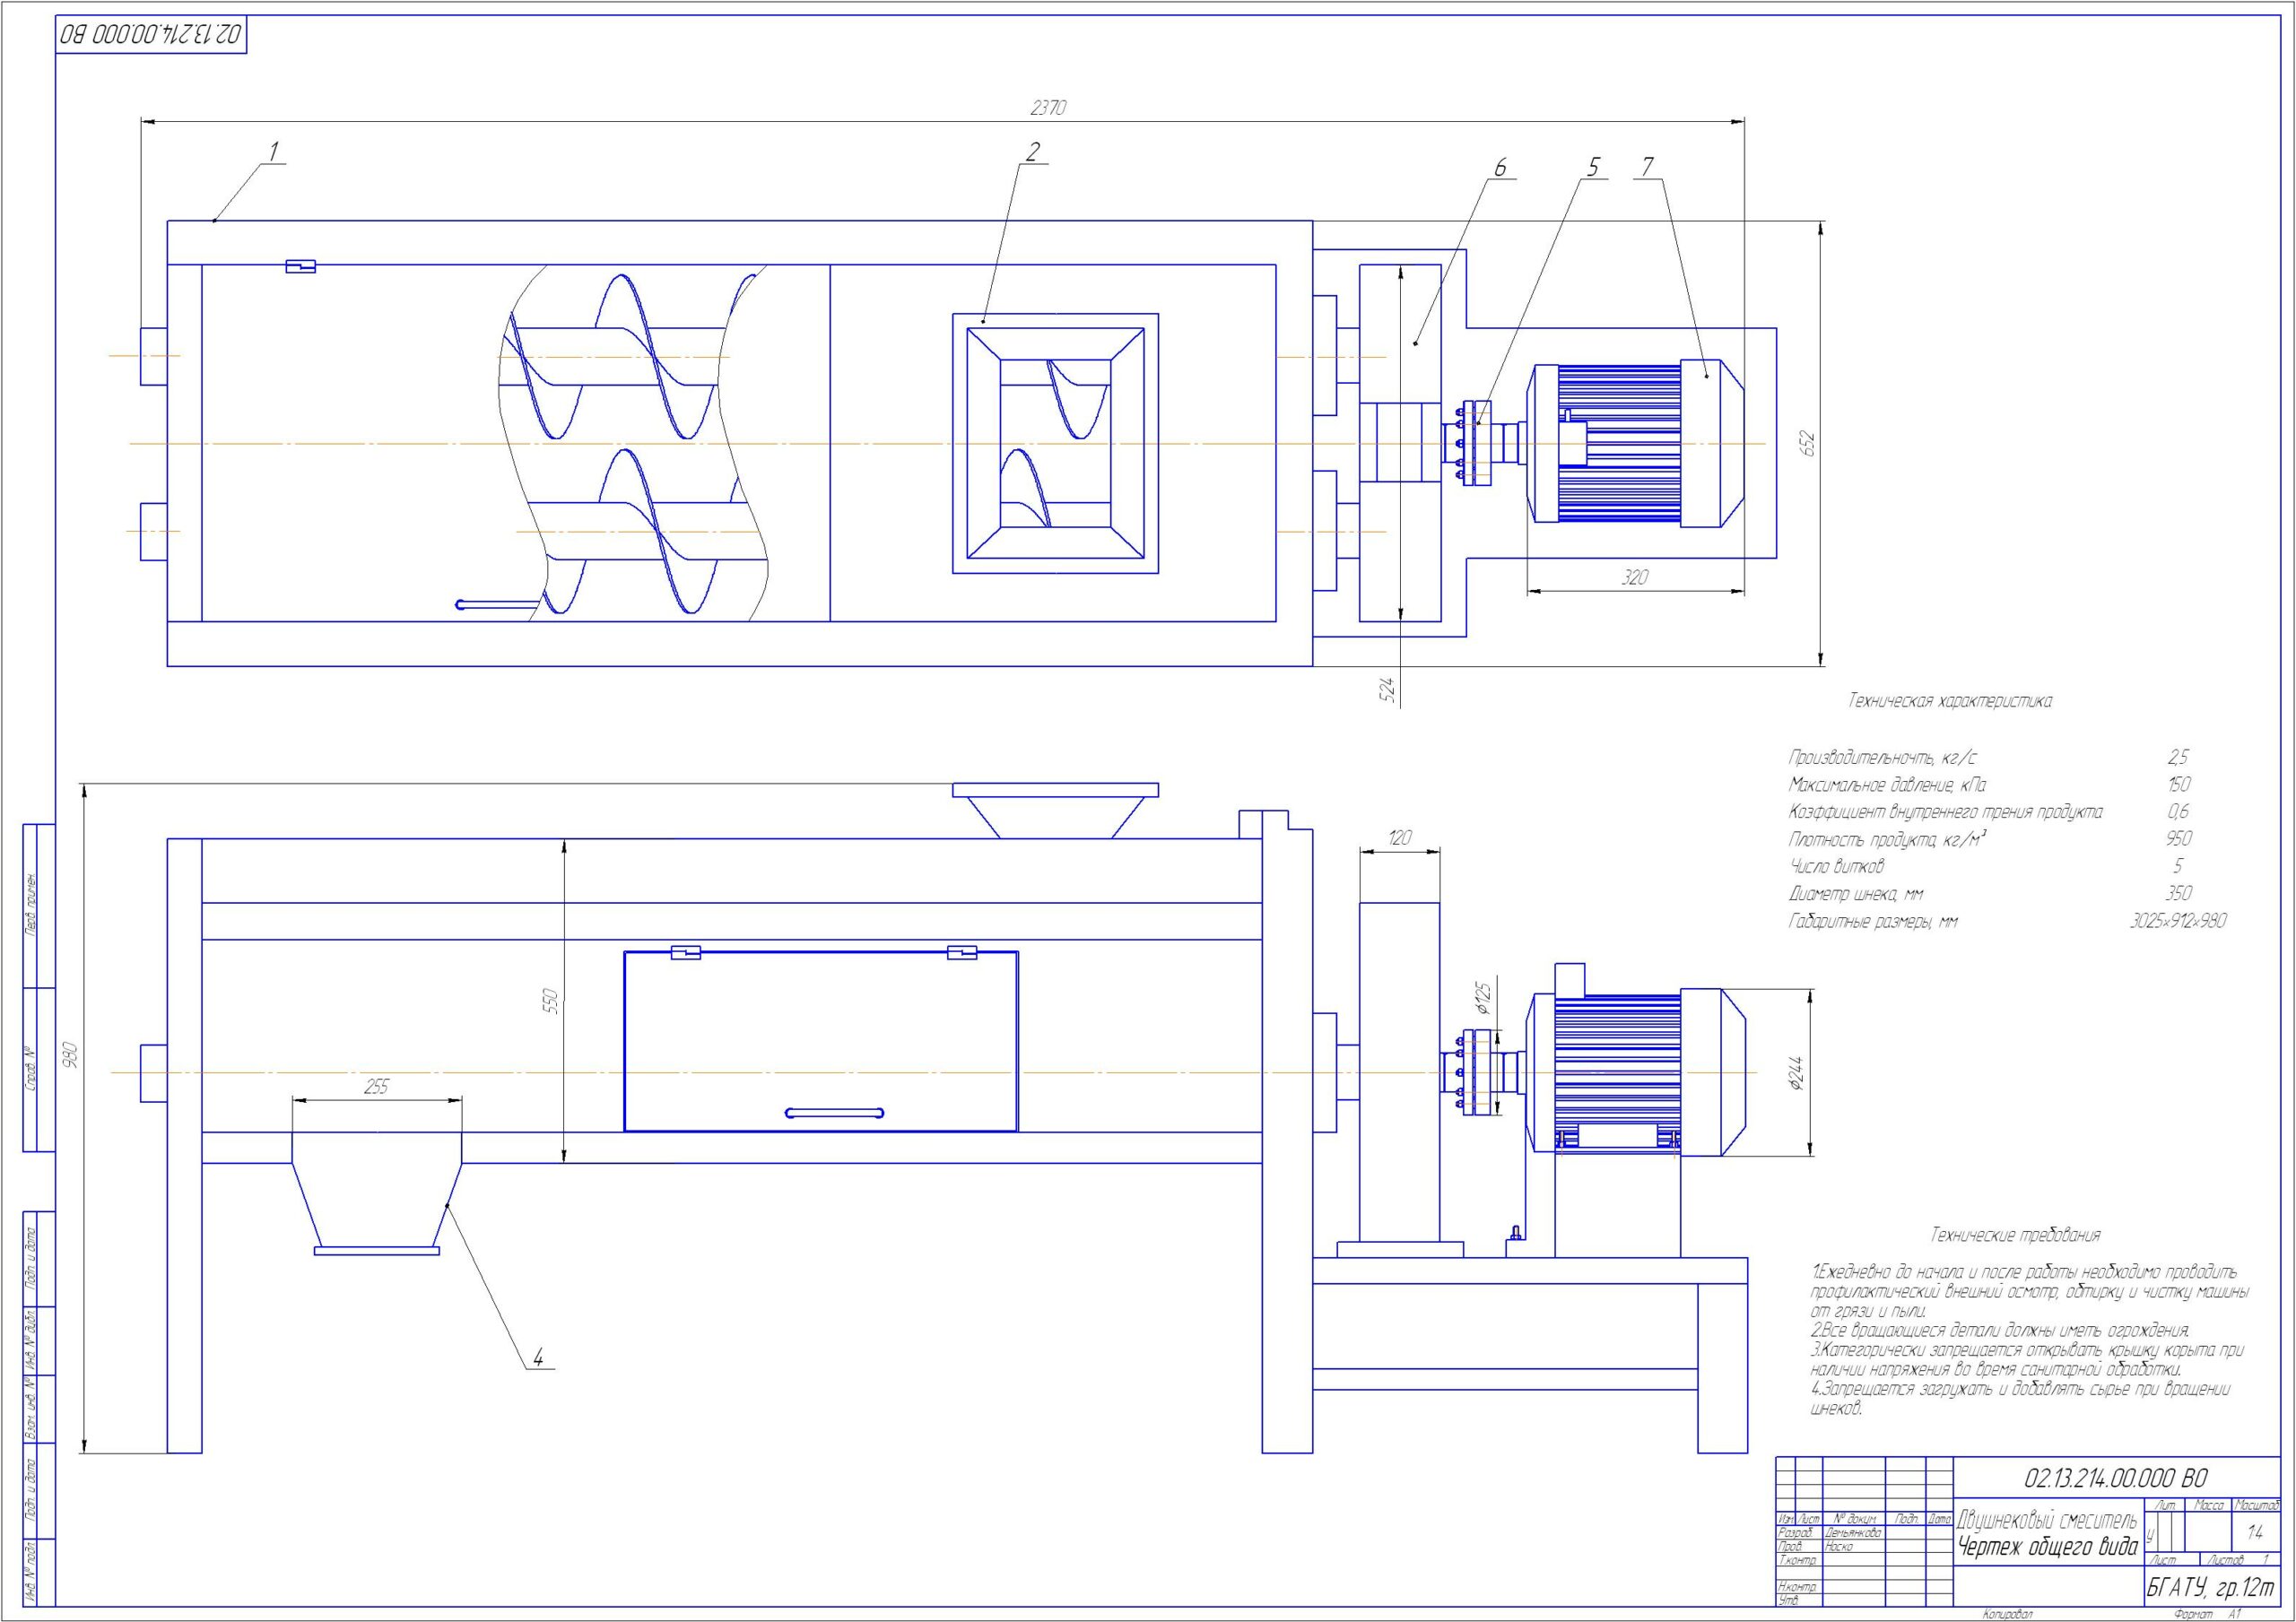
Task: Click the '№ докум.' column header
Action: click(1854, 1519)
